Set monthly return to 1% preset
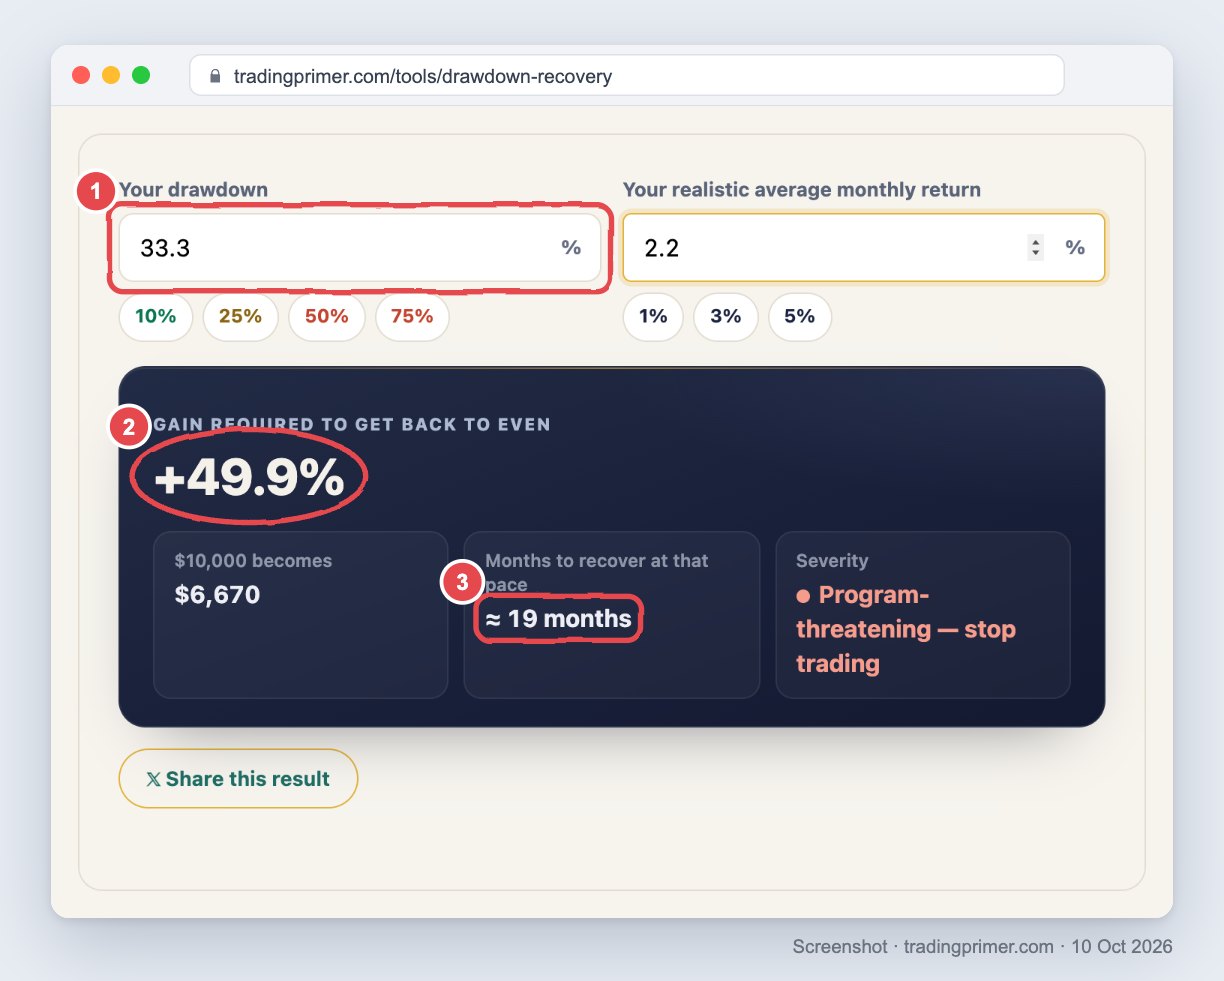 [654, 317]
